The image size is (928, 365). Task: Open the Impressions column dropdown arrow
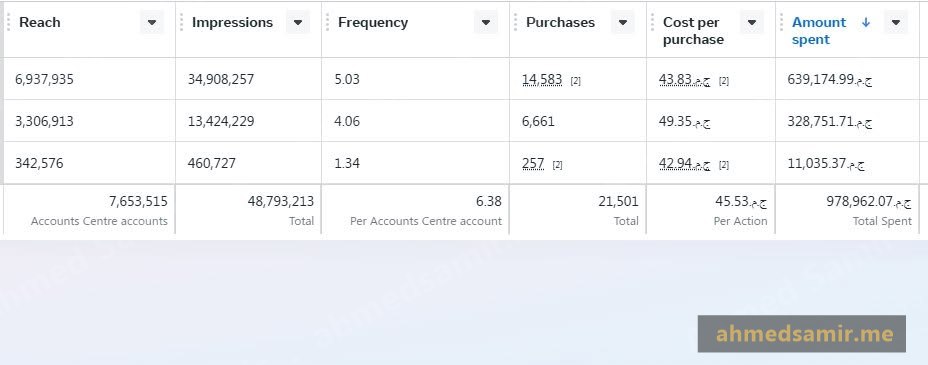[x=298, y=22]
